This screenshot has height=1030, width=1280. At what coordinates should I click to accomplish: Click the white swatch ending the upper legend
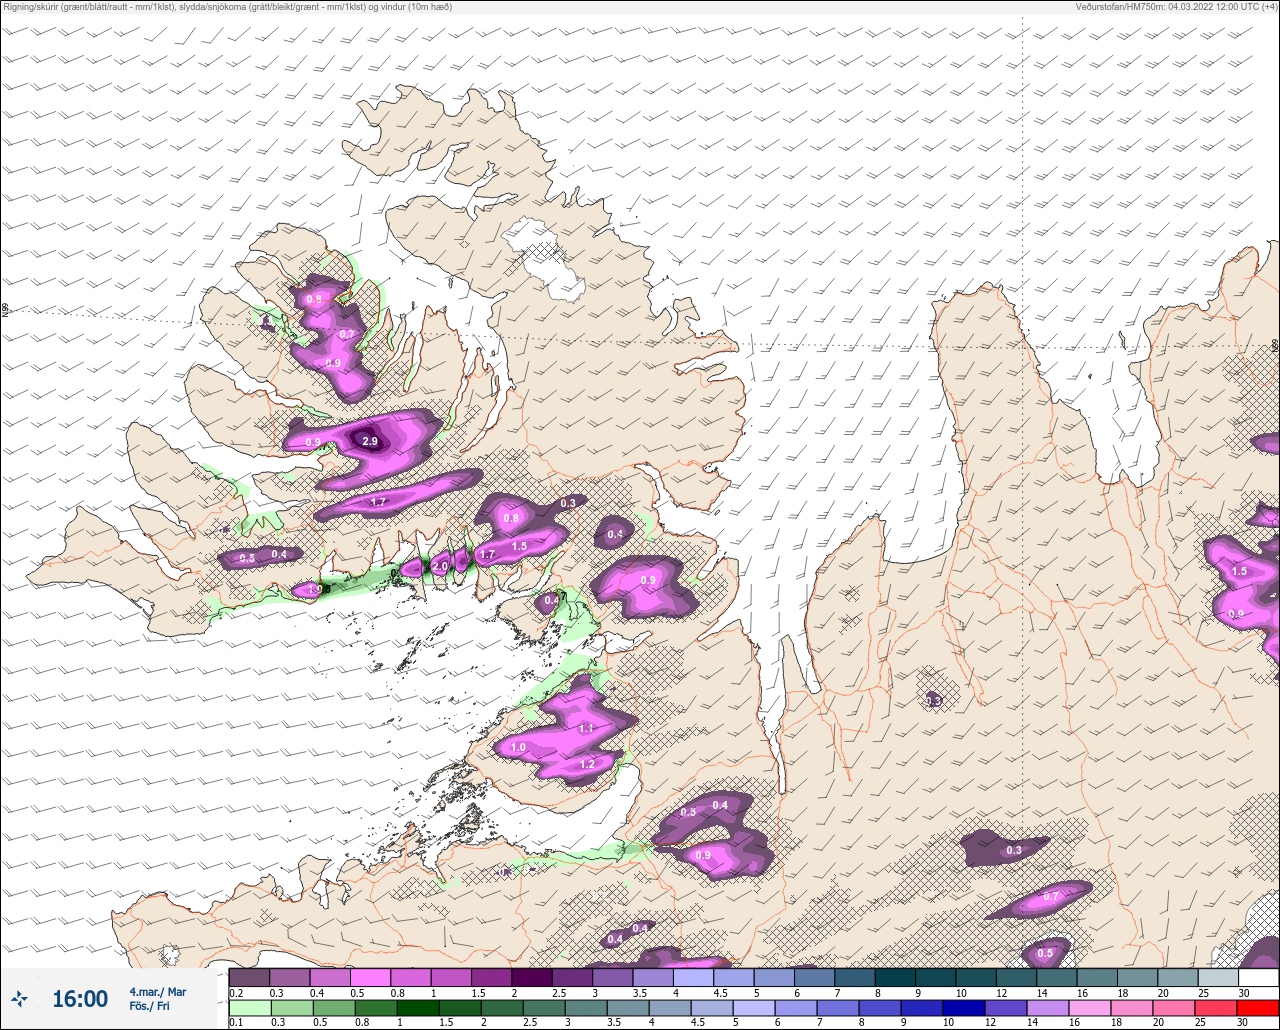[x=1258, y=977]
